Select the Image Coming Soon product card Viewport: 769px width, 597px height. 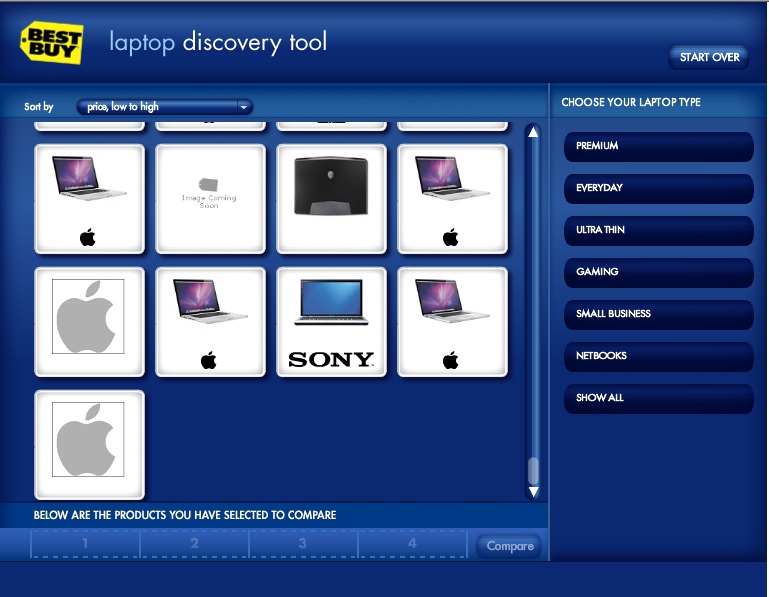pos(210,199)
